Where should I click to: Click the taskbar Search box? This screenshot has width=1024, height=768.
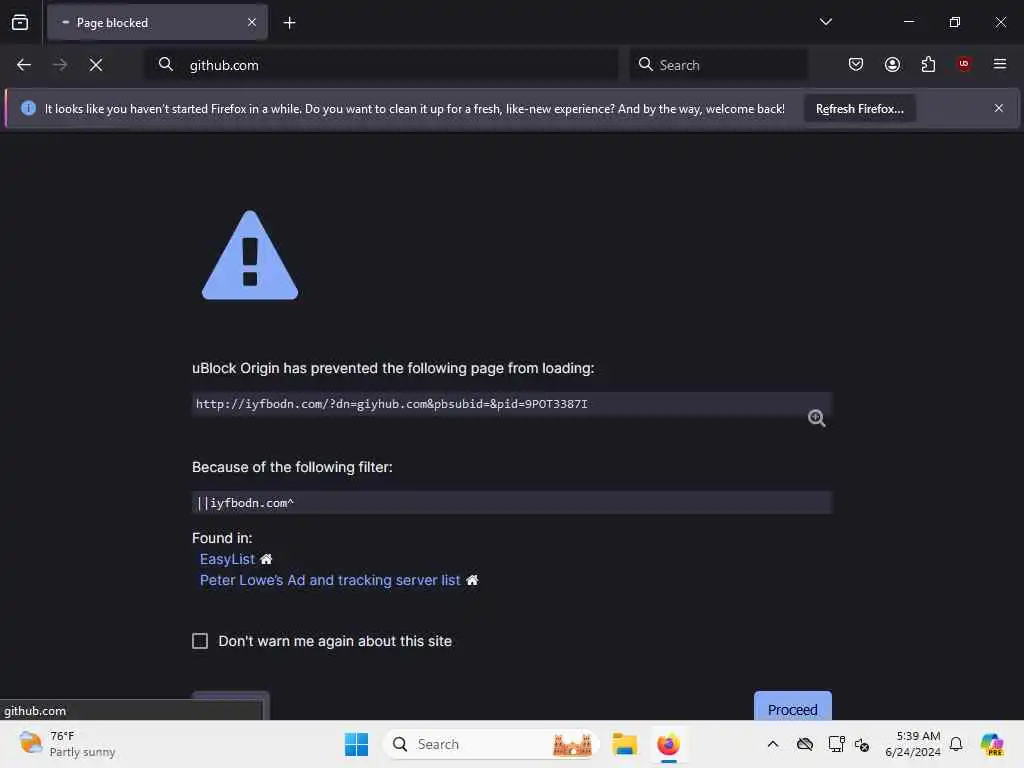pyautogui.click(x=491, y=744)
